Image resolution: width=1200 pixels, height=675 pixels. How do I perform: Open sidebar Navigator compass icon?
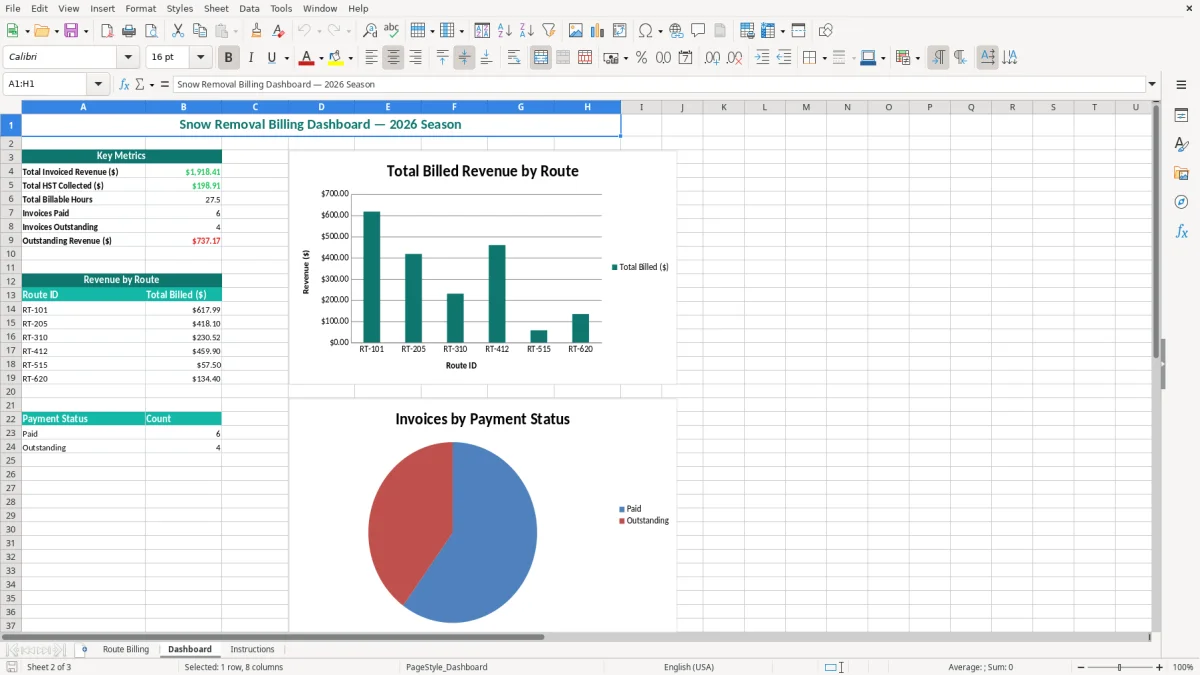pos(1181,202)
